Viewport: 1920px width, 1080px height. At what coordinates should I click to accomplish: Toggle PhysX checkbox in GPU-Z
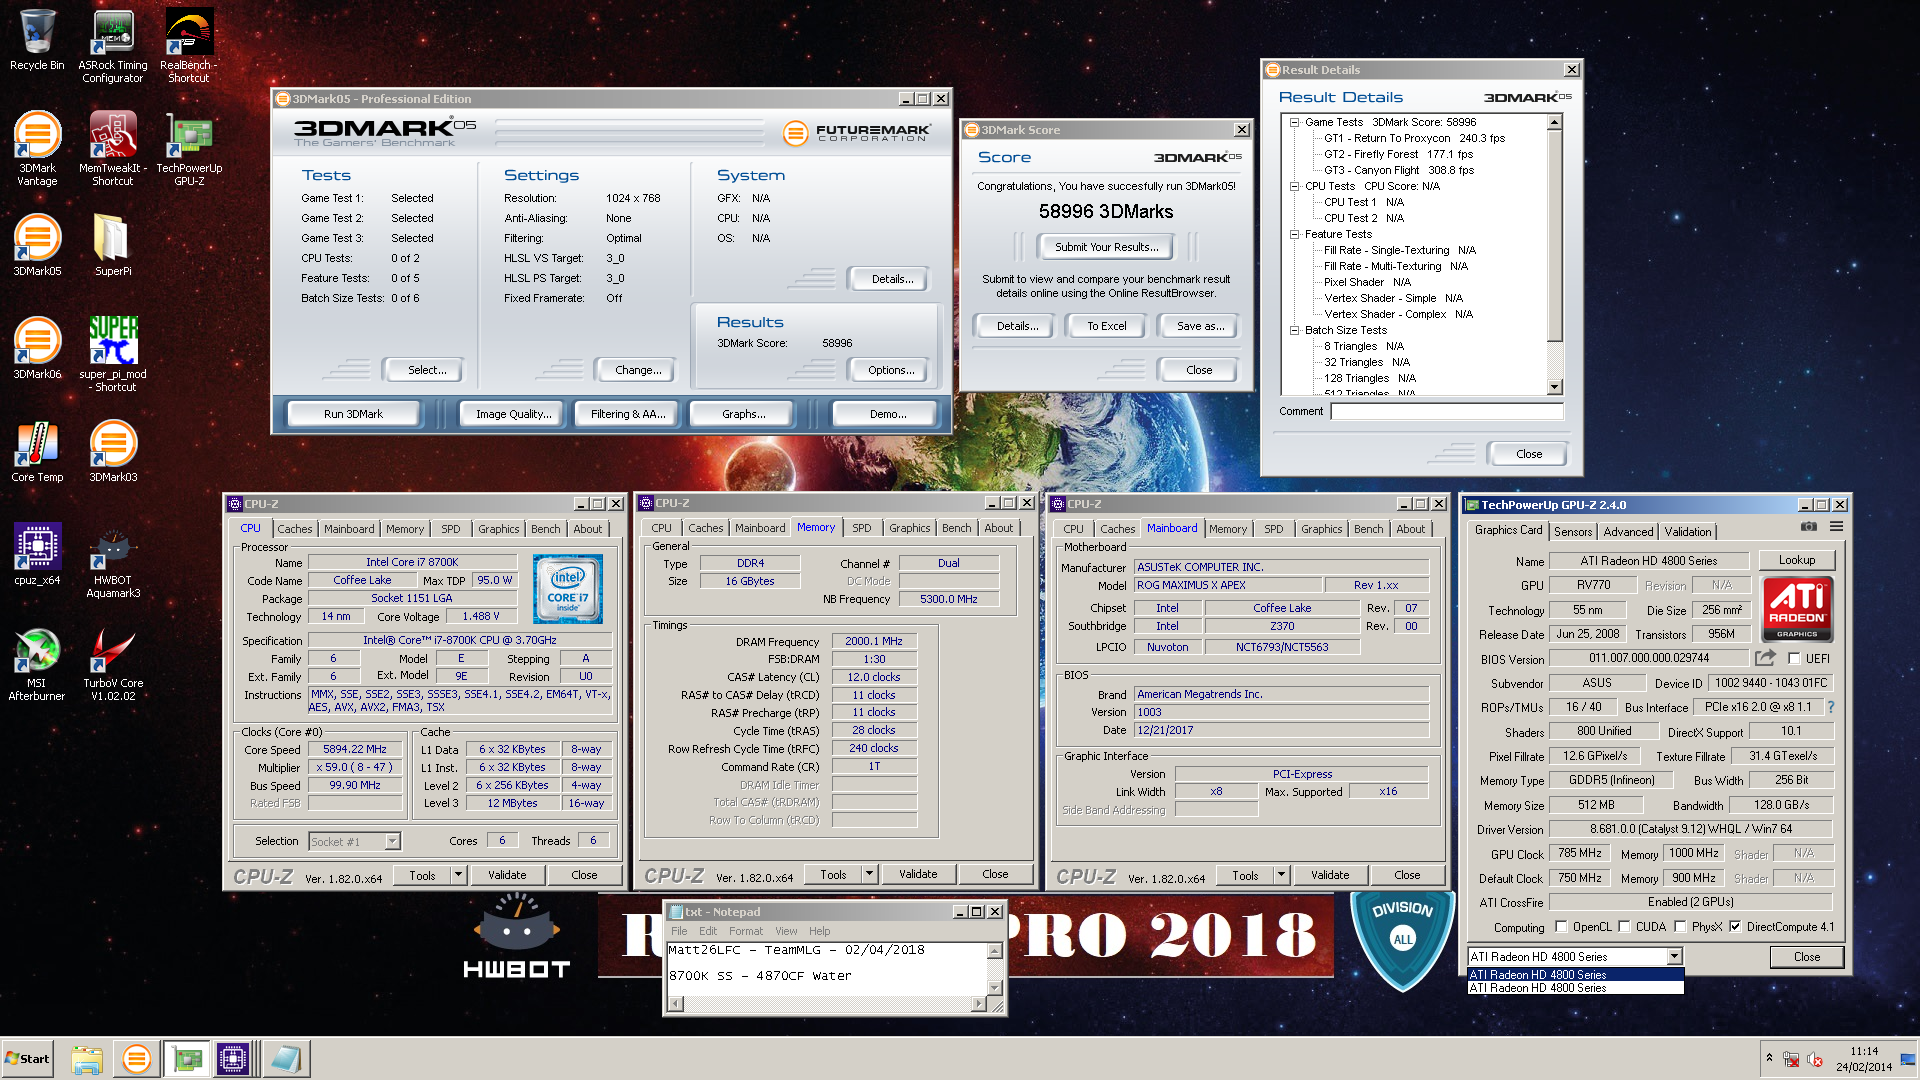(1680, 927)
